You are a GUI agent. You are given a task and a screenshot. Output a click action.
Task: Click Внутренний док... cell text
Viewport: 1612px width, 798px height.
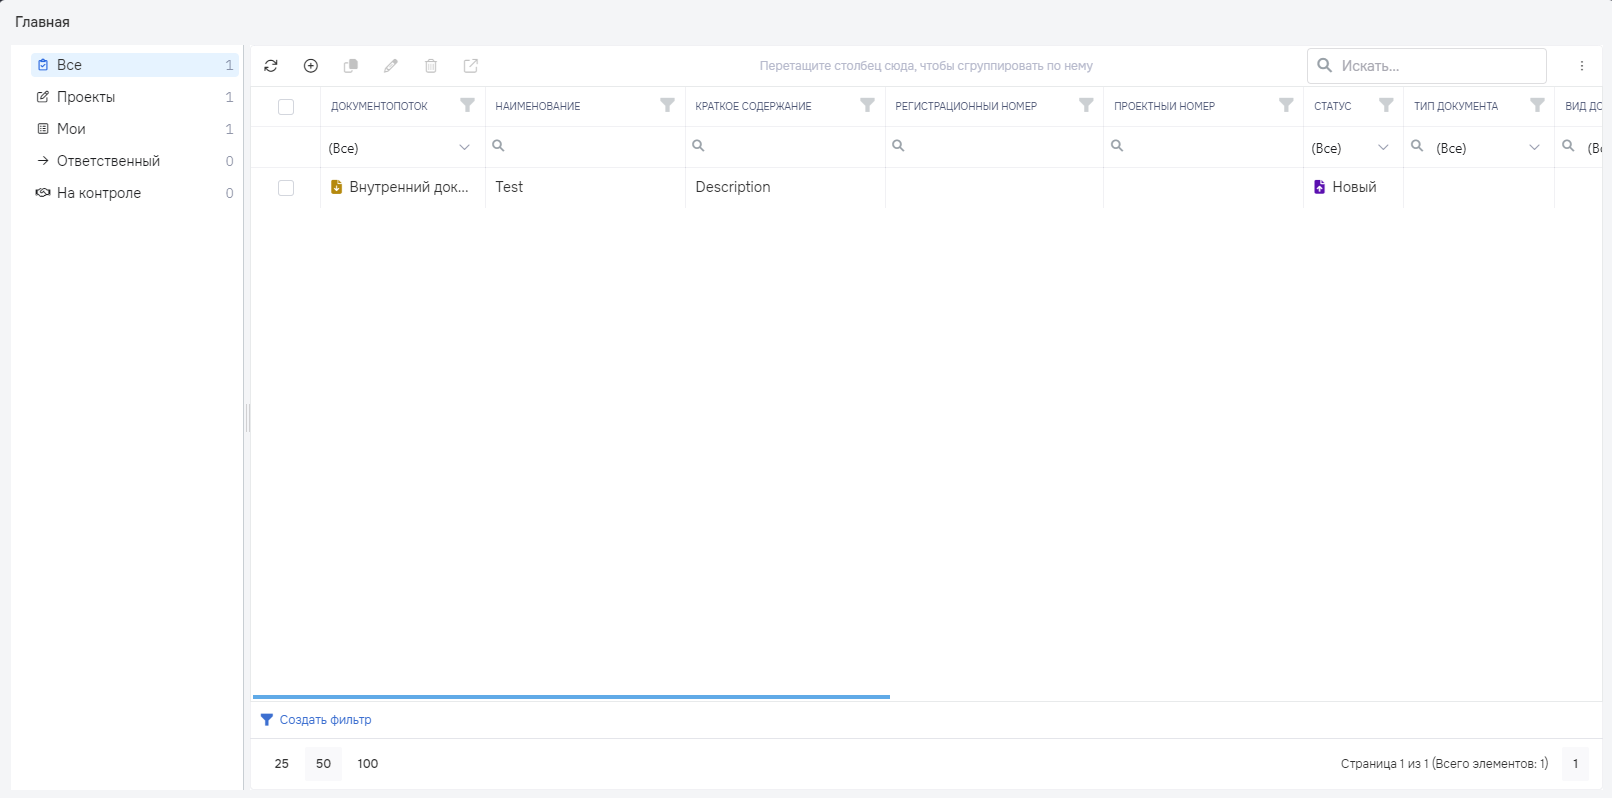[x=409, y=187]
